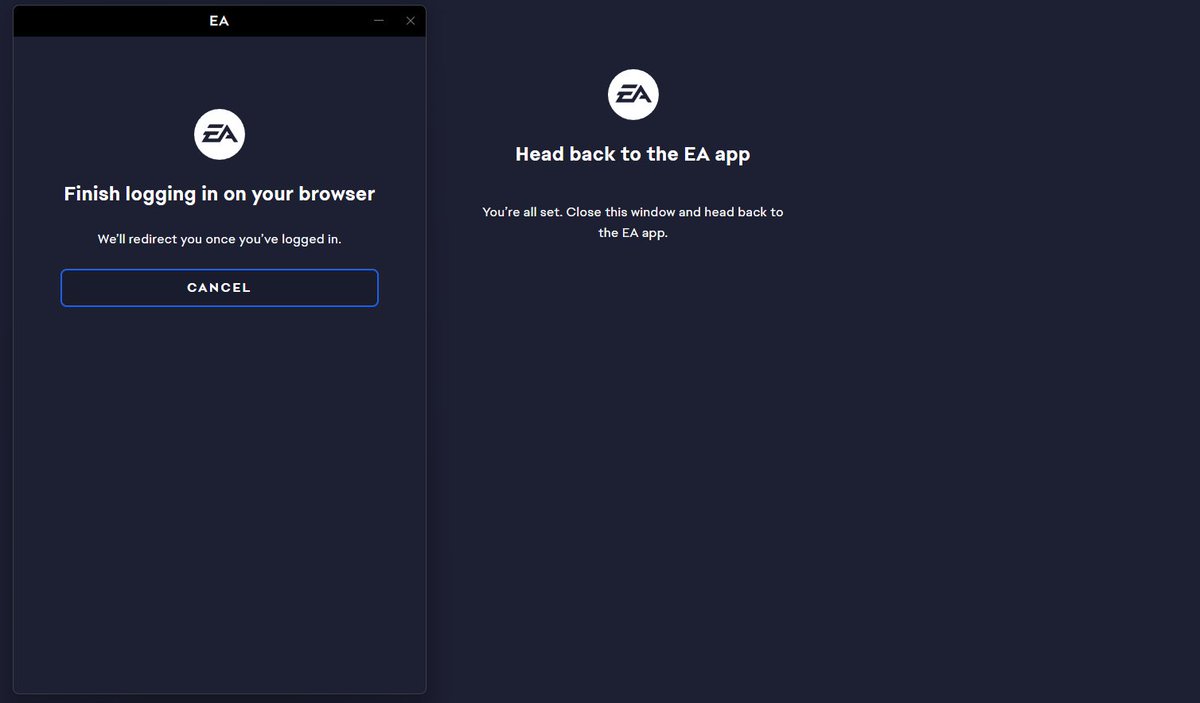
Task: Click the CANCEL button in EA login window
Action: [x=219, y=288]
